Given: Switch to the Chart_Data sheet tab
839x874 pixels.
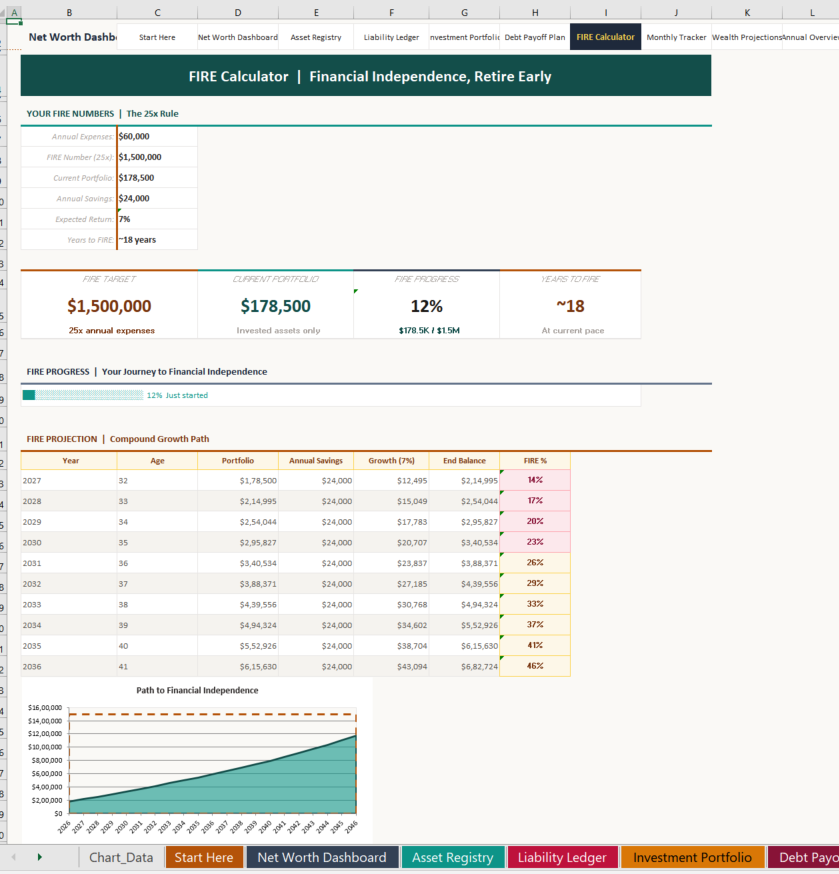Looking at the screenshot, I should [x=121, y=857].
